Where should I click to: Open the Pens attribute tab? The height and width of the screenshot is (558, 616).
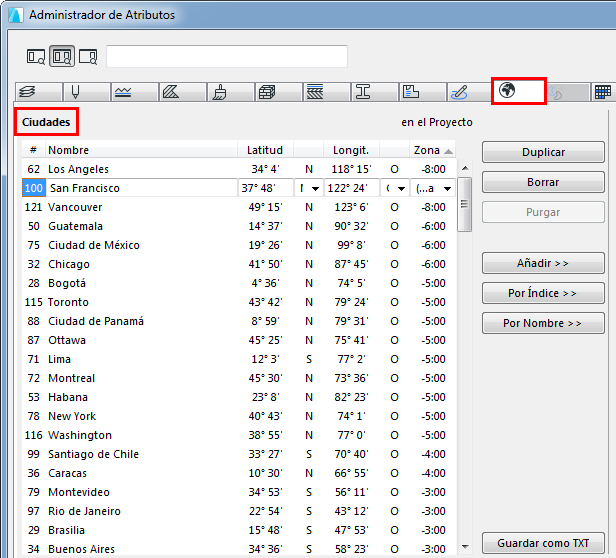(x=86, y=92)
